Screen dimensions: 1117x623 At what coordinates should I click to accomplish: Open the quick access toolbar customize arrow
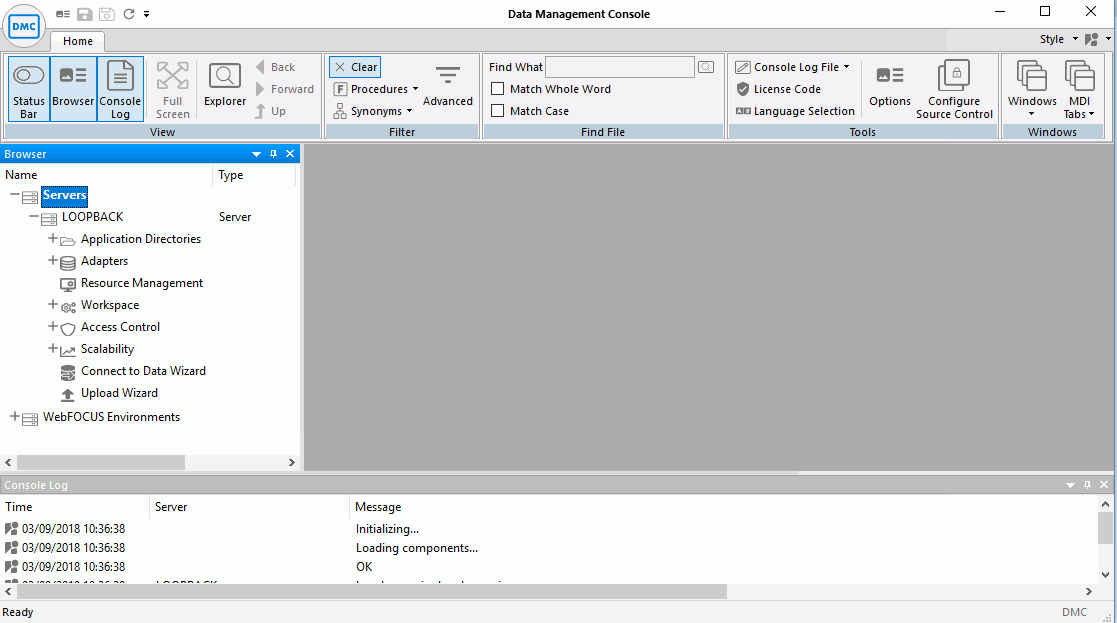click(x=147, y=14)
